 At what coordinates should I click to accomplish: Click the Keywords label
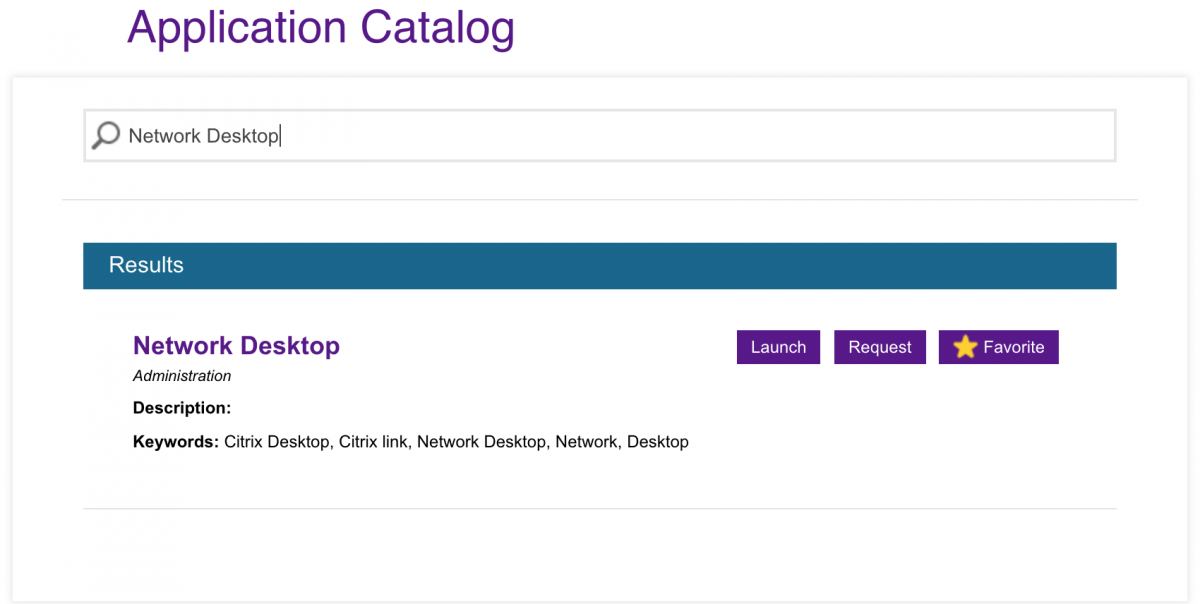[175, 441]
